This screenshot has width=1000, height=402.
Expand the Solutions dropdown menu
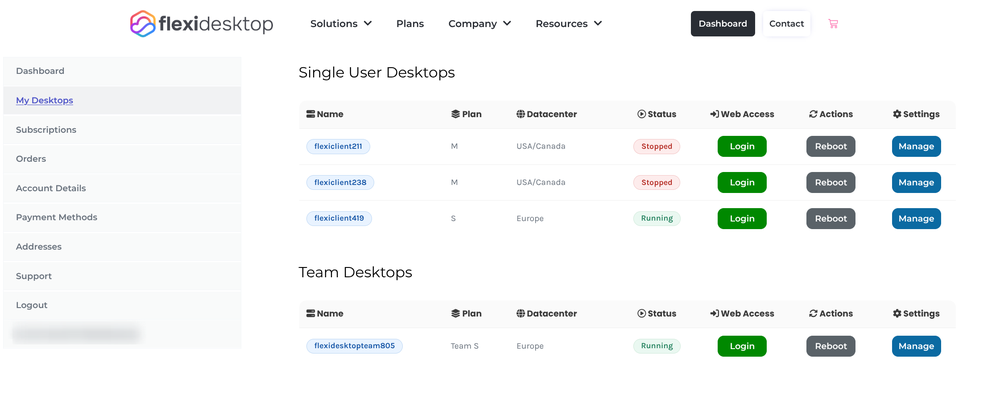(x=341, y=24)
